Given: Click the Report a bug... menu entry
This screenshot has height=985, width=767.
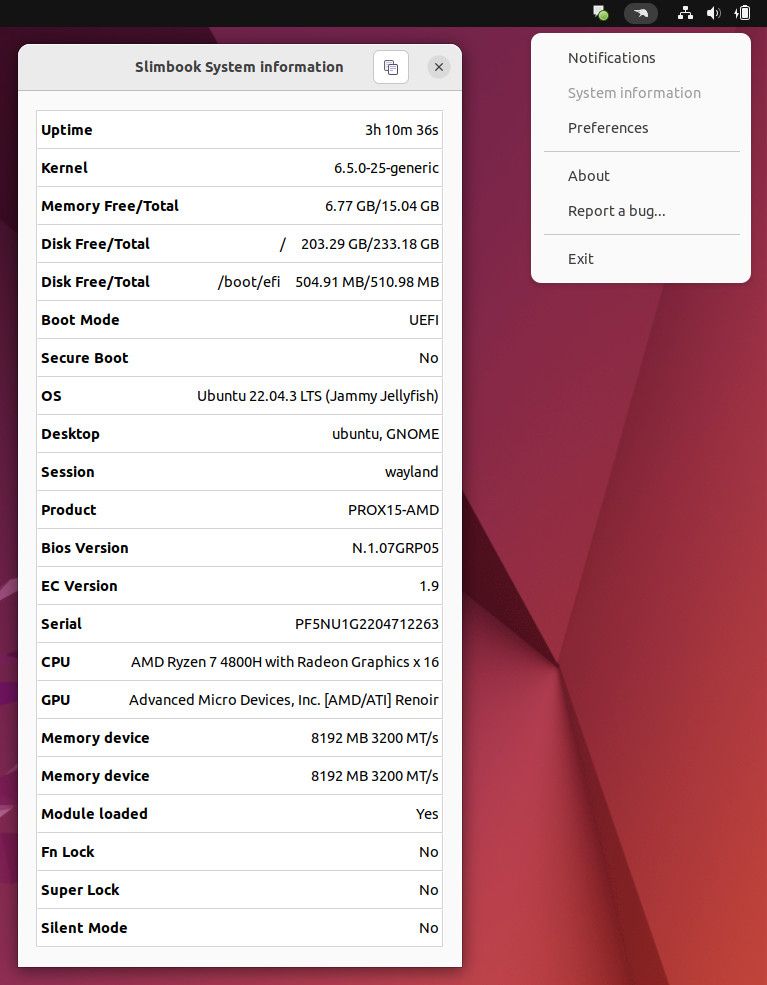Looking at the screenshot, I should tap(616, 211).
